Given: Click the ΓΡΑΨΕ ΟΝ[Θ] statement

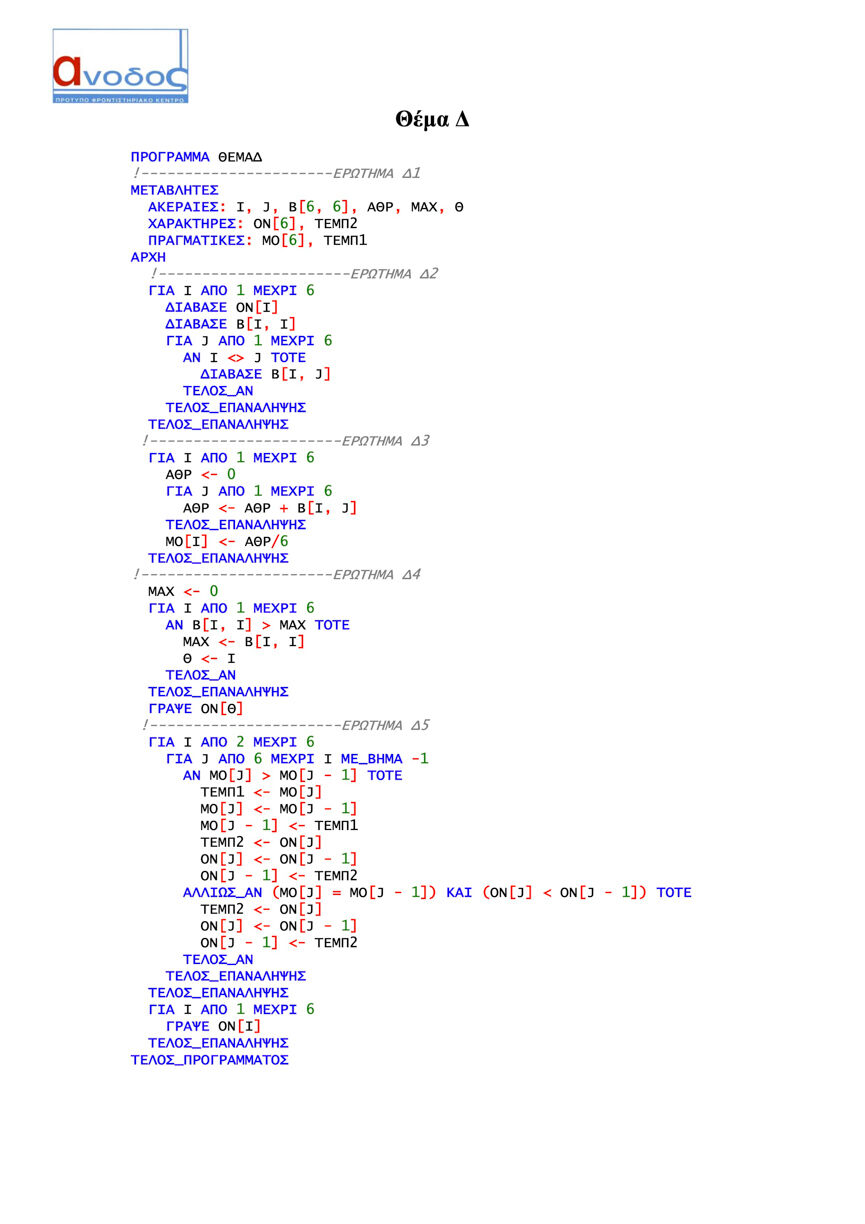Looking at the screenshot, I should coord(196,708).
